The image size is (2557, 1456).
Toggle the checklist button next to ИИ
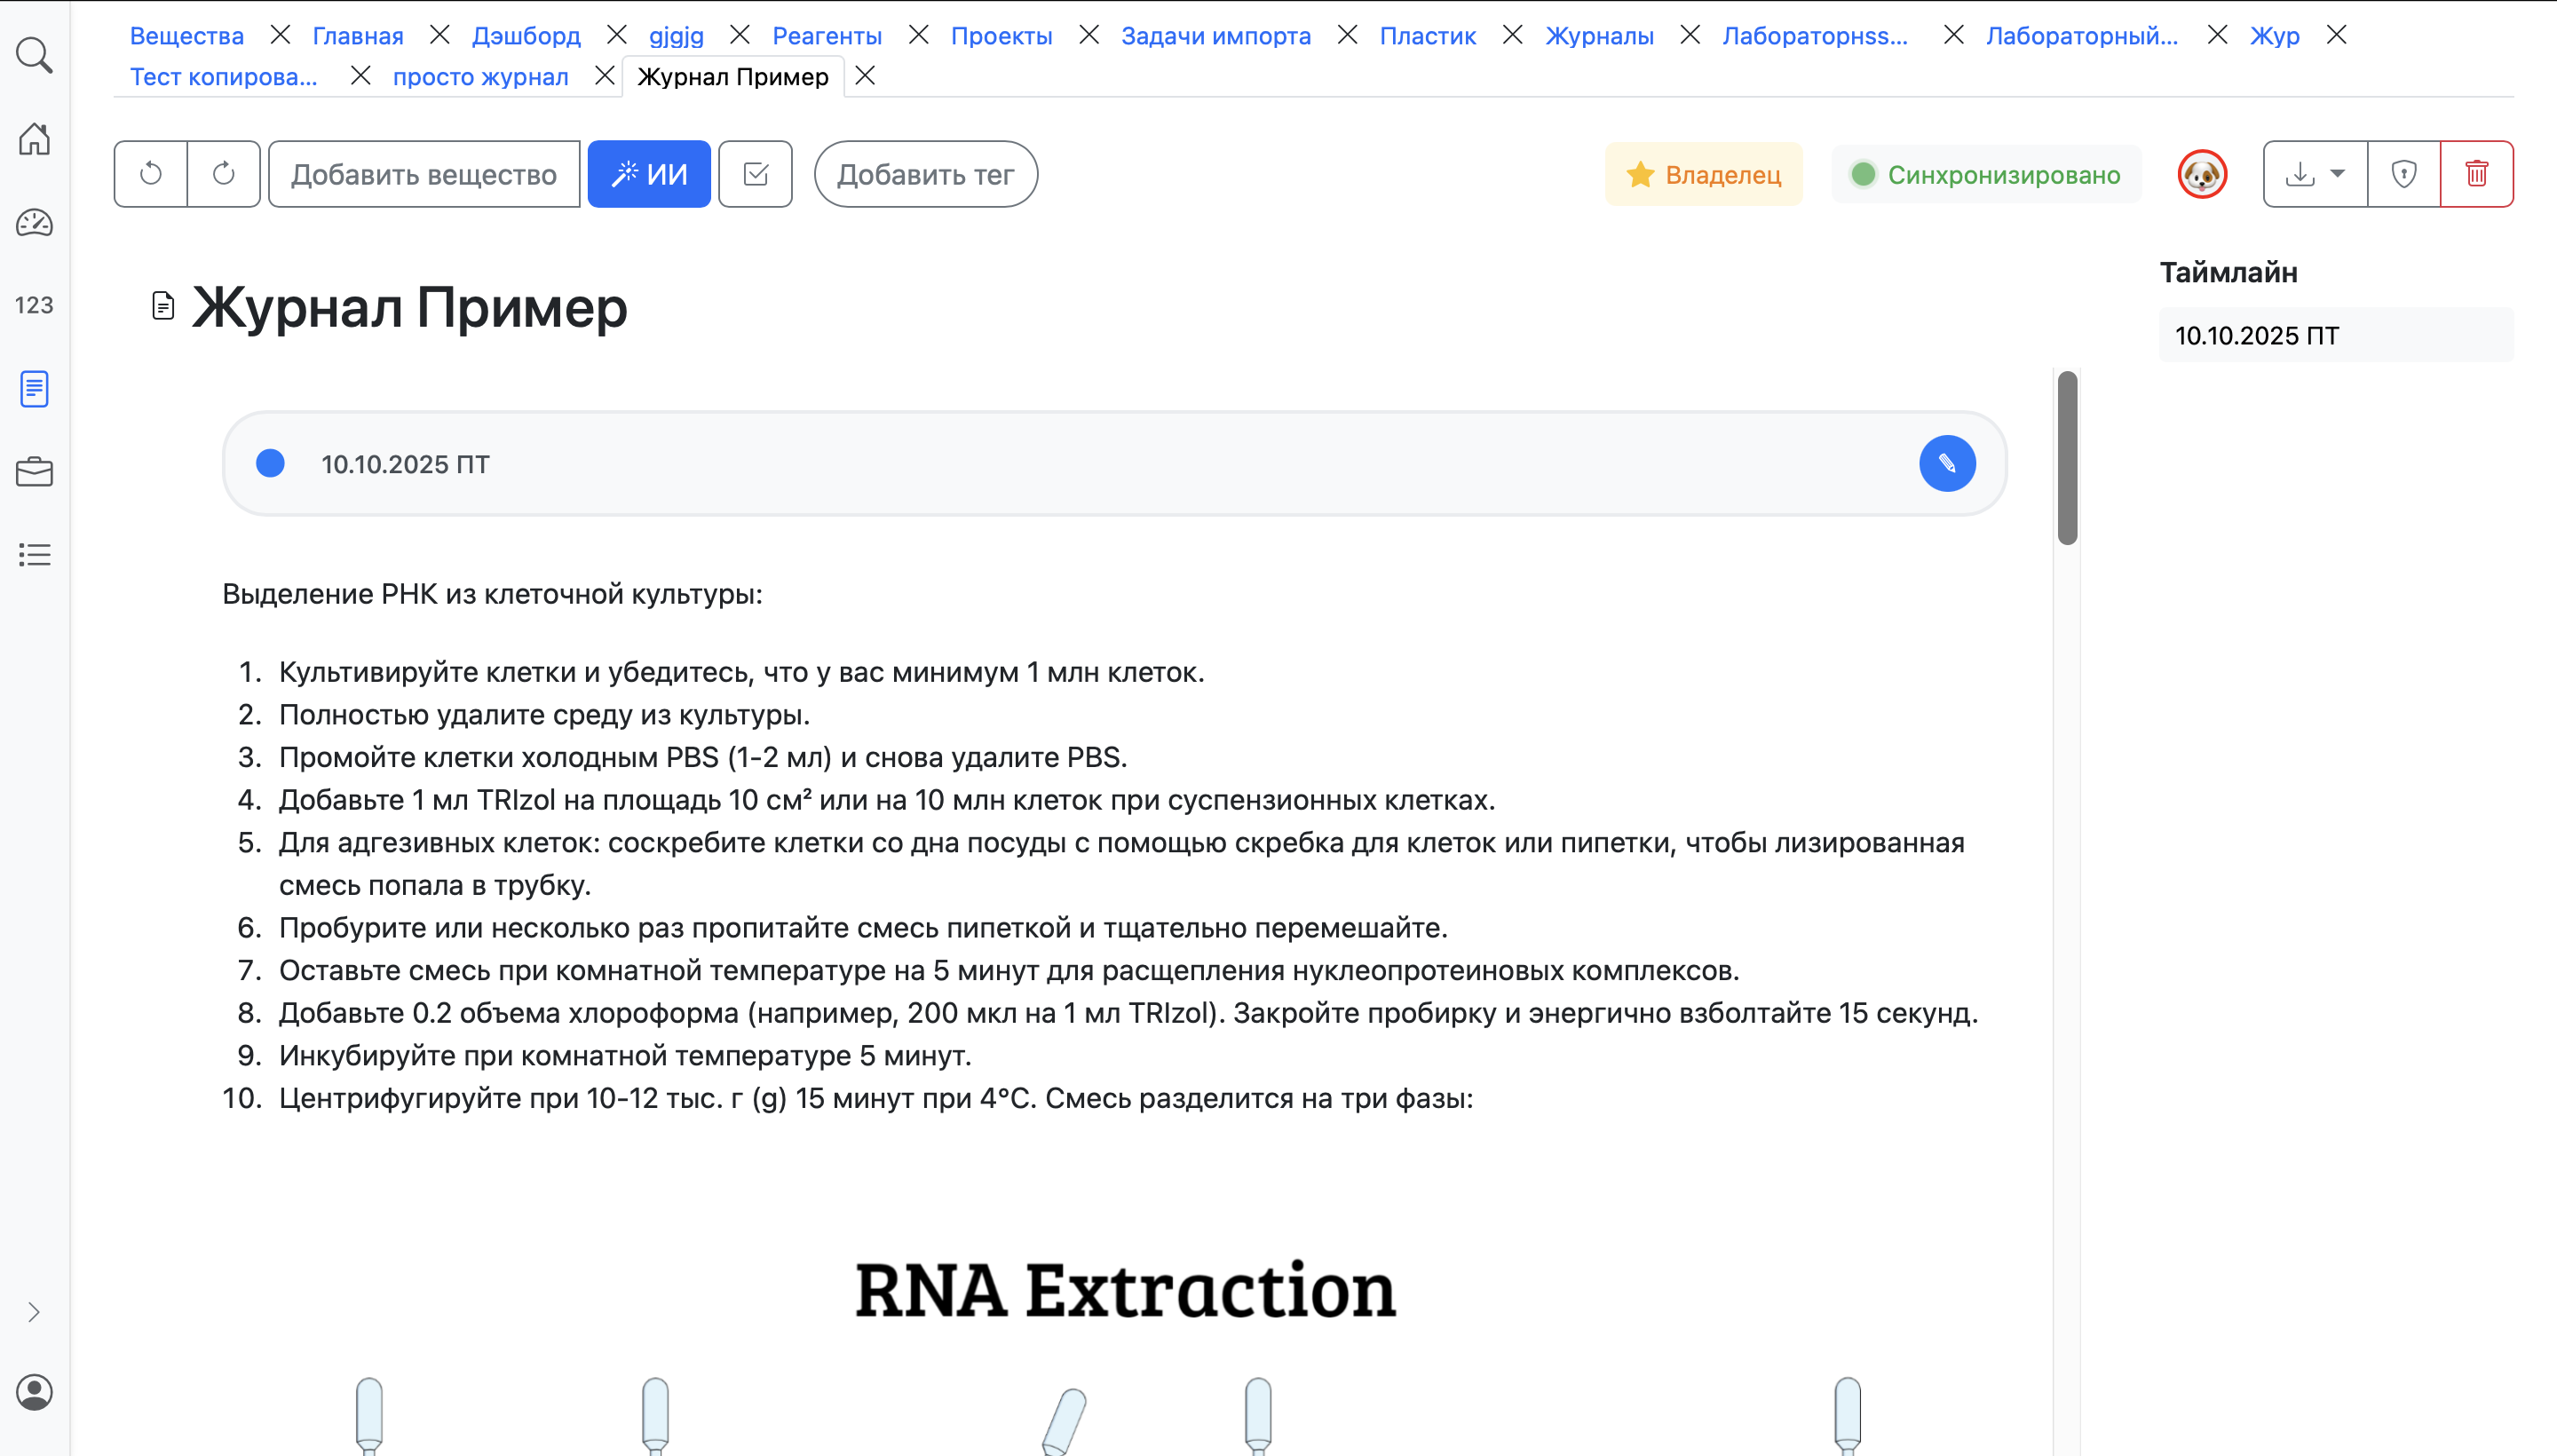coord(755,173)
